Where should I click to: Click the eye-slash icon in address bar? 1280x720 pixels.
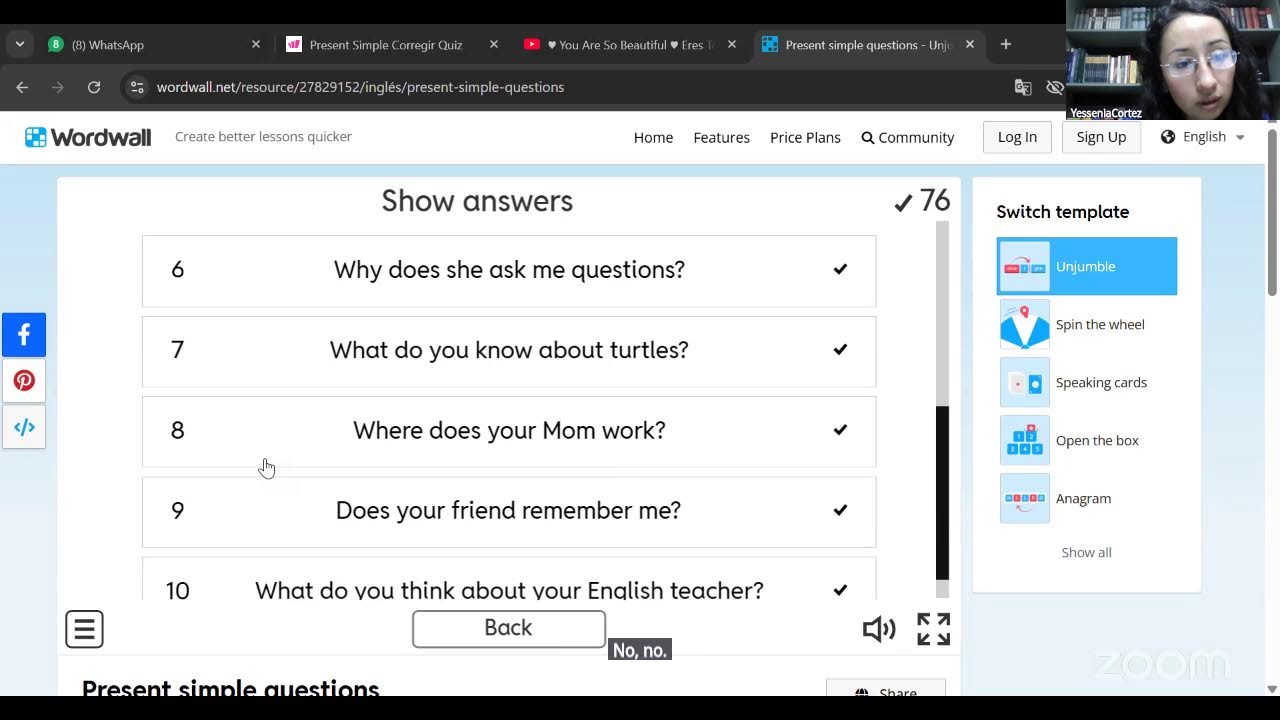click(1055, 87)
